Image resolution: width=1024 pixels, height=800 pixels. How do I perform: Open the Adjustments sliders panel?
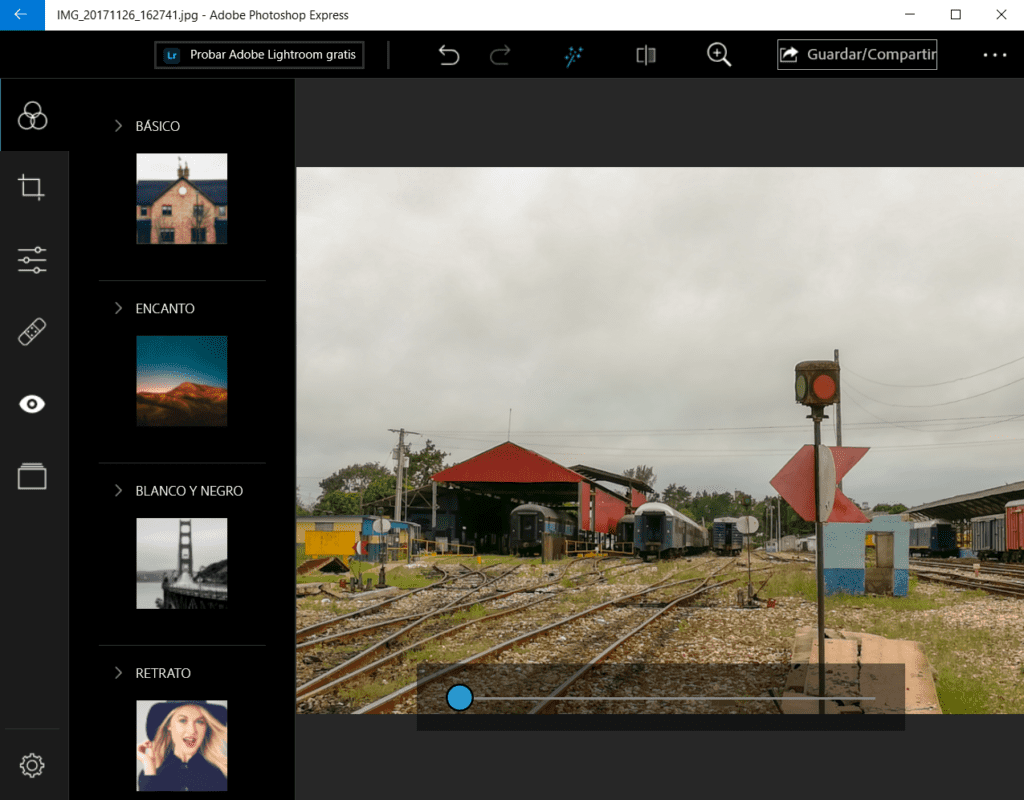[32, 260]
